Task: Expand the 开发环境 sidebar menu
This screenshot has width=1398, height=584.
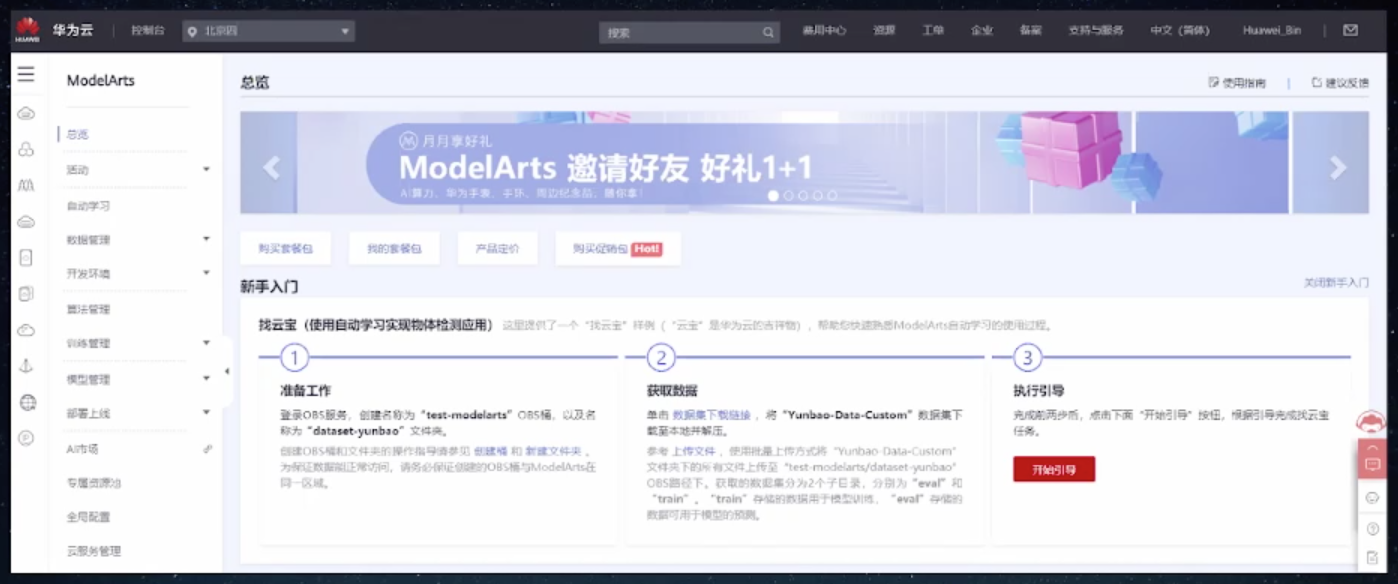Action: click(206, 273)
